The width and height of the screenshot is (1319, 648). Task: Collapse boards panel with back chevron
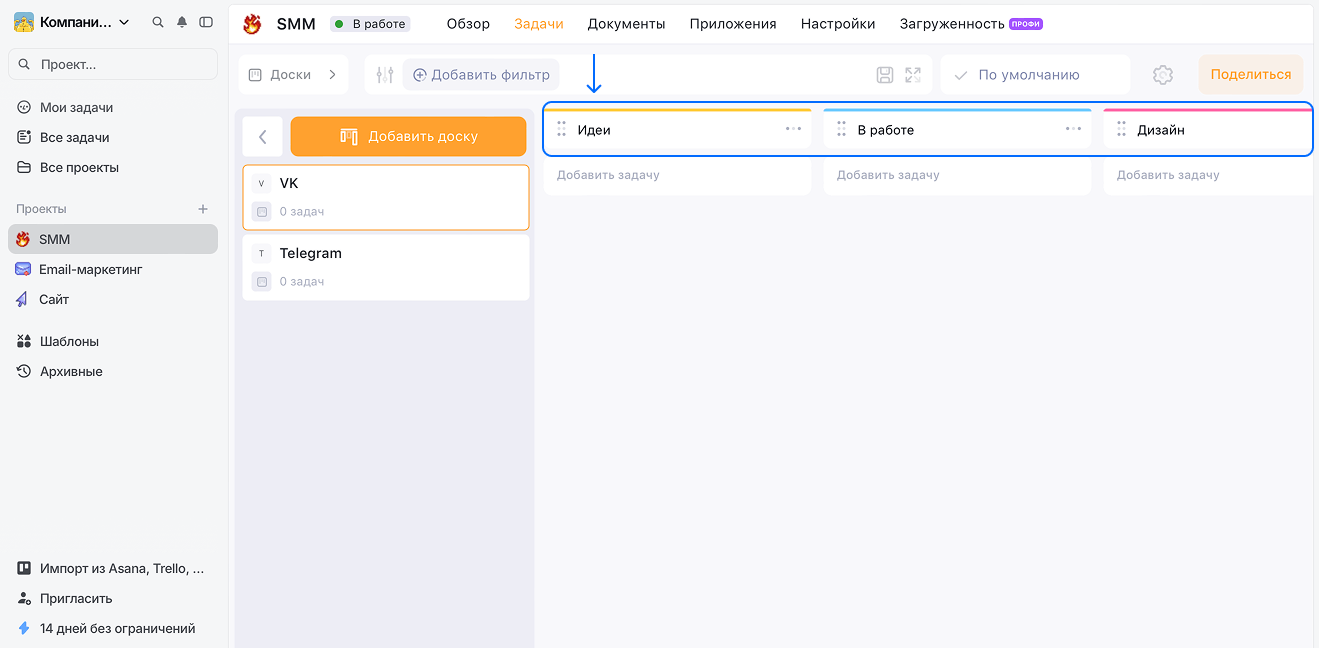pos(263,137)
